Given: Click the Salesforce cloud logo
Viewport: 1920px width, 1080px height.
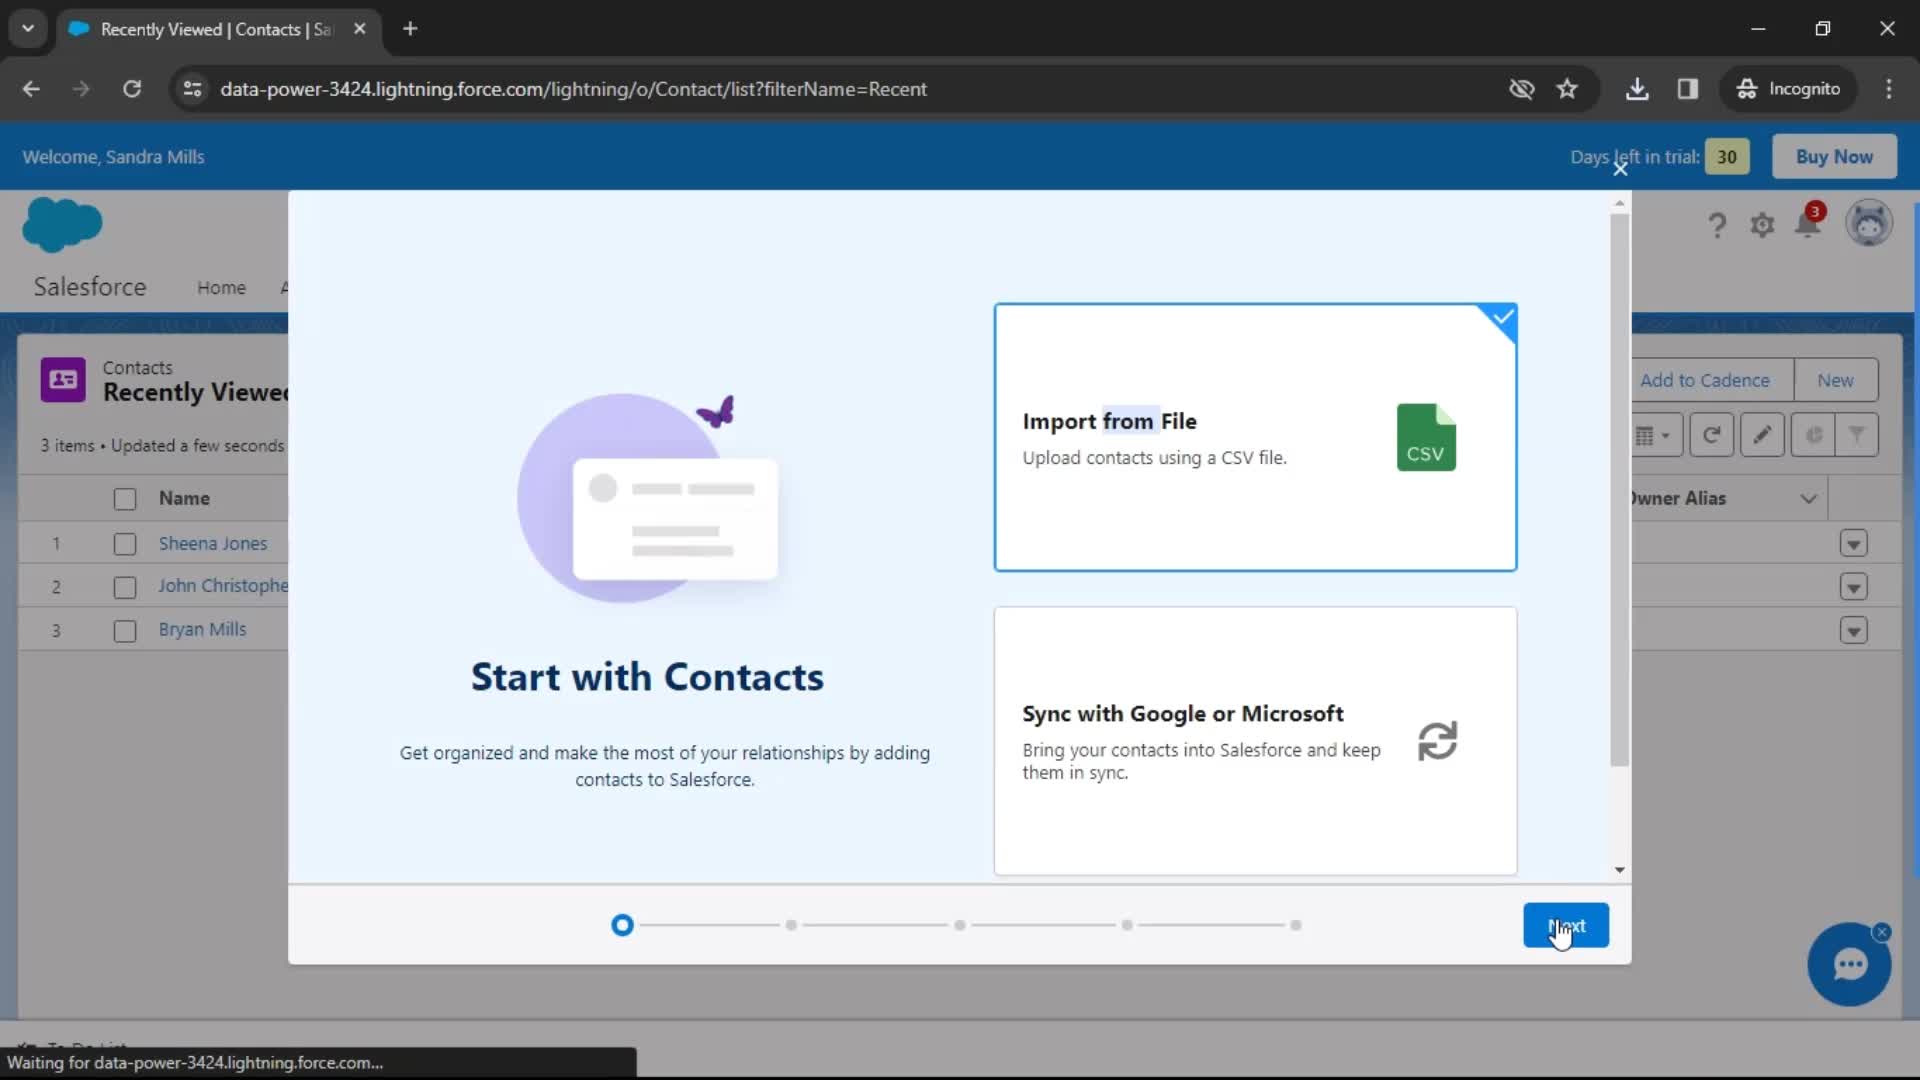Looking at the screenshot, I should point(62,224).
